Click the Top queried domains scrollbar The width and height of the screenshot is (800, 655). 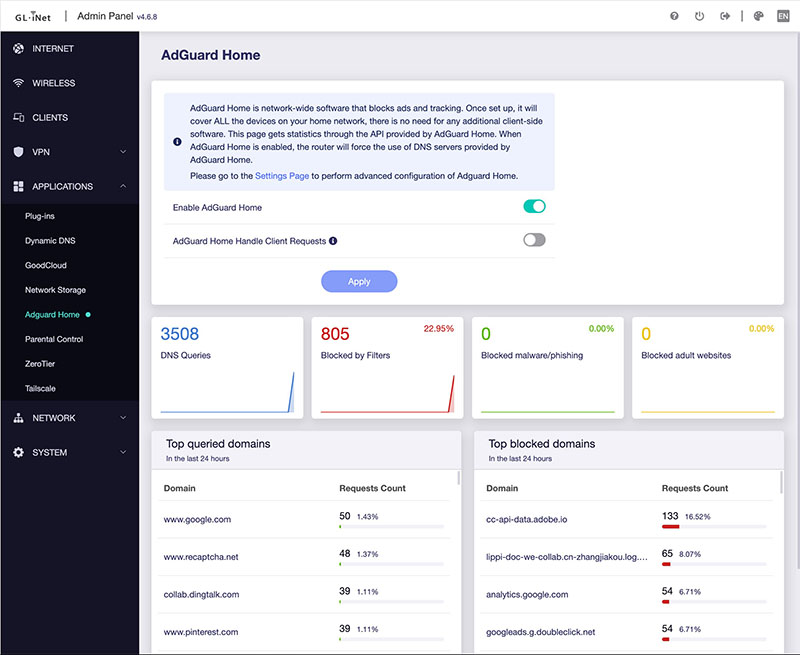[458, 478]
